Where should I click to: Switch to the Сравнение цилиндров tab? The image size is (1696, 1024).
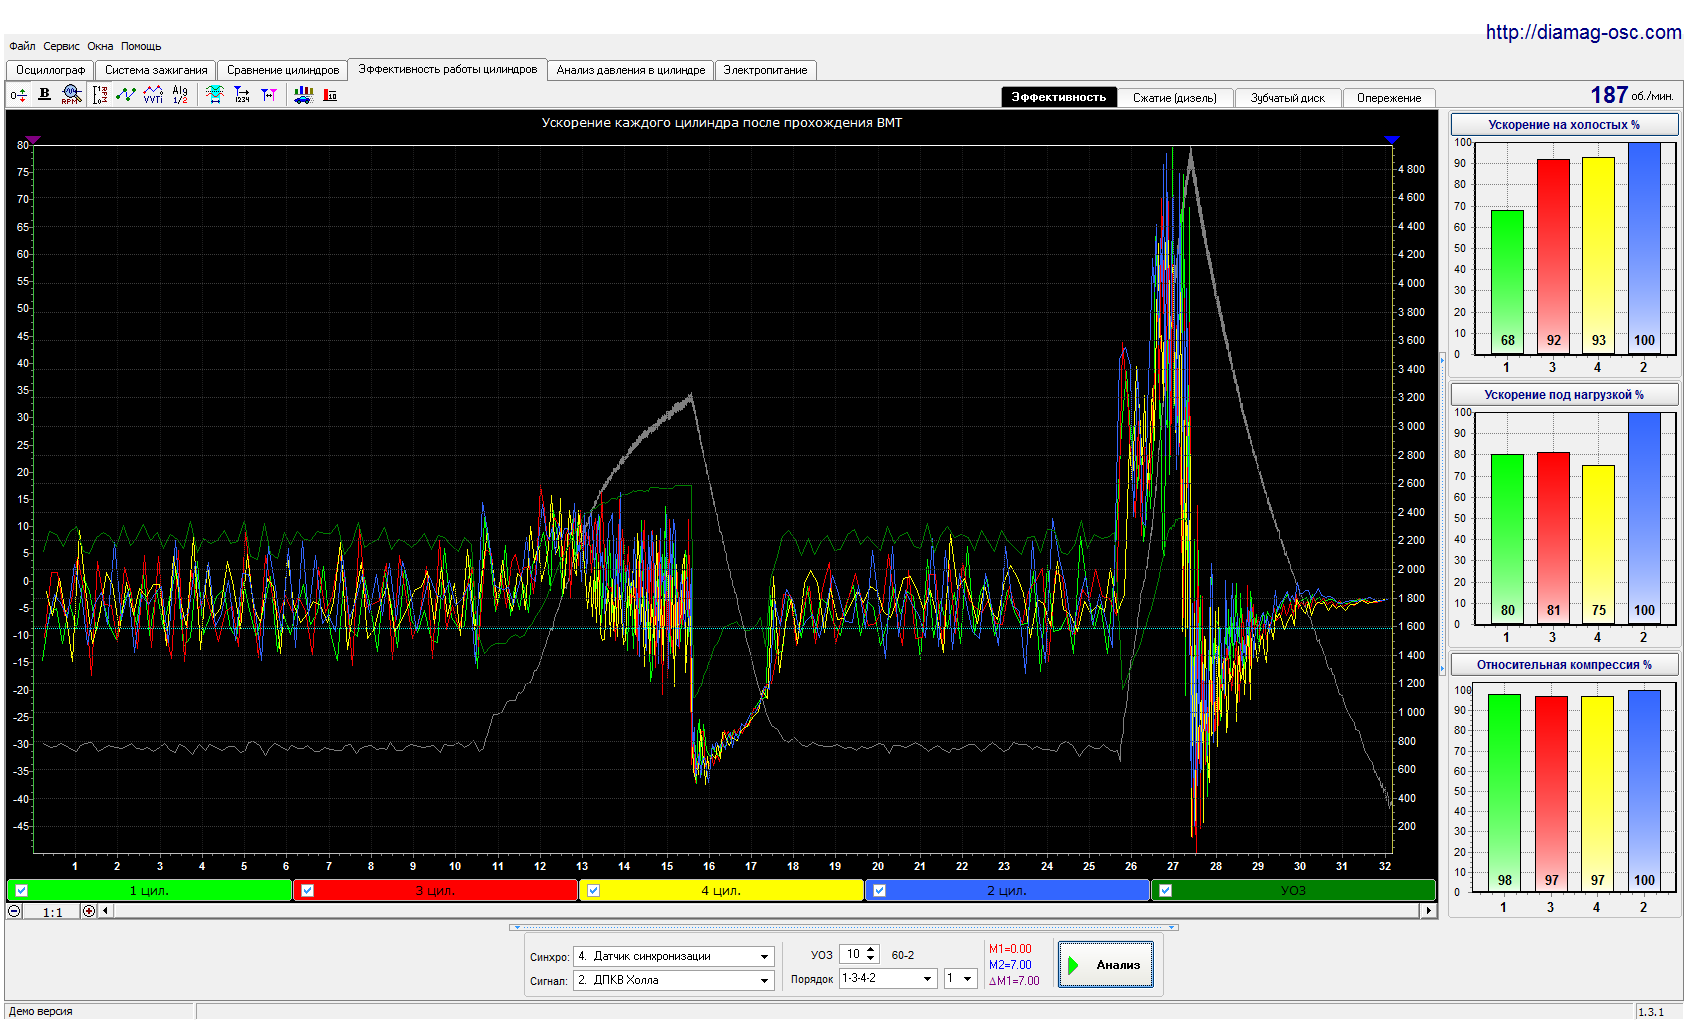[x=283, y=70]
